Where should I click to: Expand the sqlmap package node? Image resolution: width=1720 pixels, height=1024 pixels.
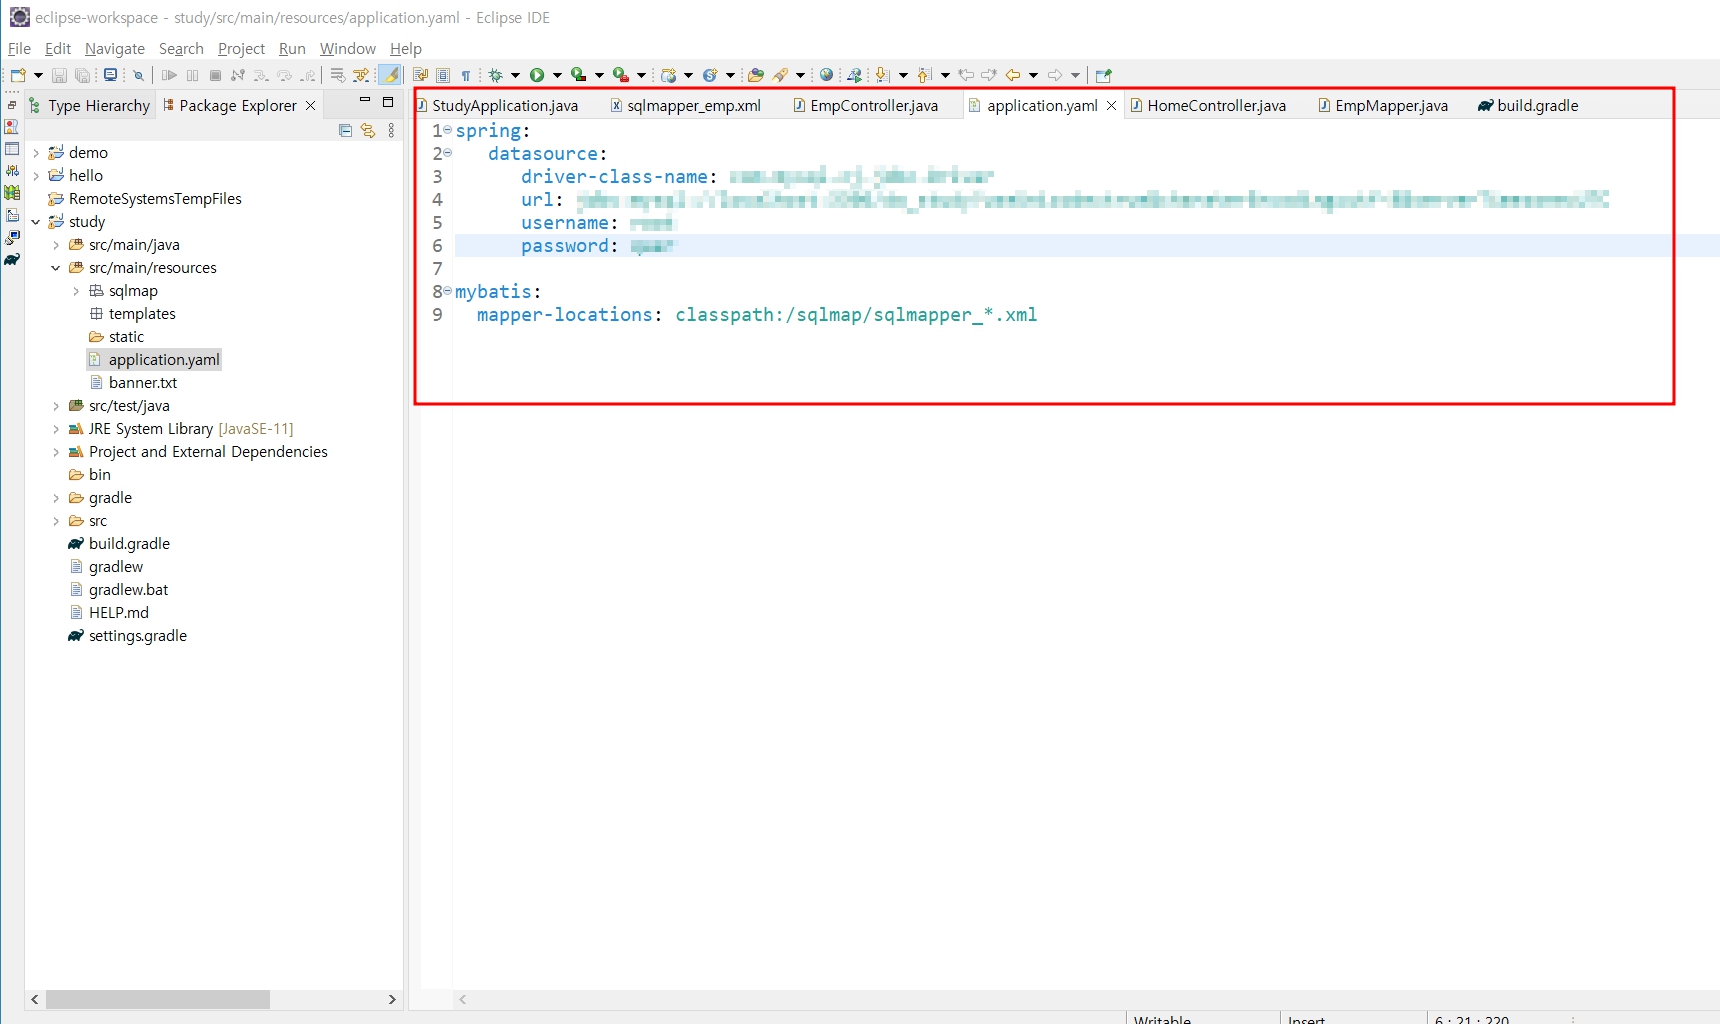pos(76,291)
